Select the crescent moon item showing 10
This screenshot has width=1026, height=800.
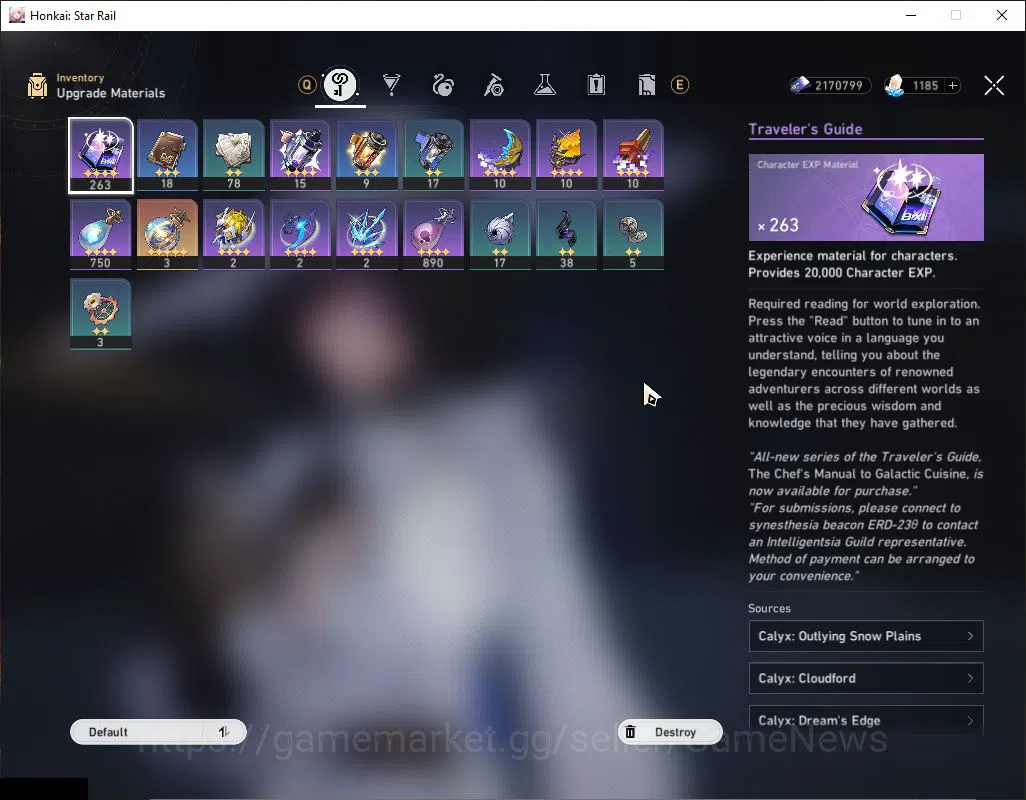(500, 155)
